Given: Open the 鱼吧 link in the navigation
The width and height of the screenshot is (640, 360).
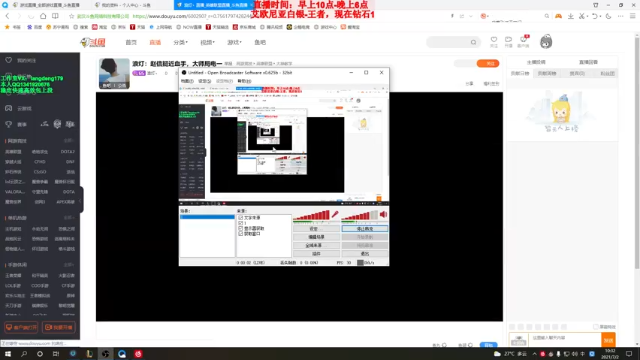Looking at the screenshot, I should point(260,42).
